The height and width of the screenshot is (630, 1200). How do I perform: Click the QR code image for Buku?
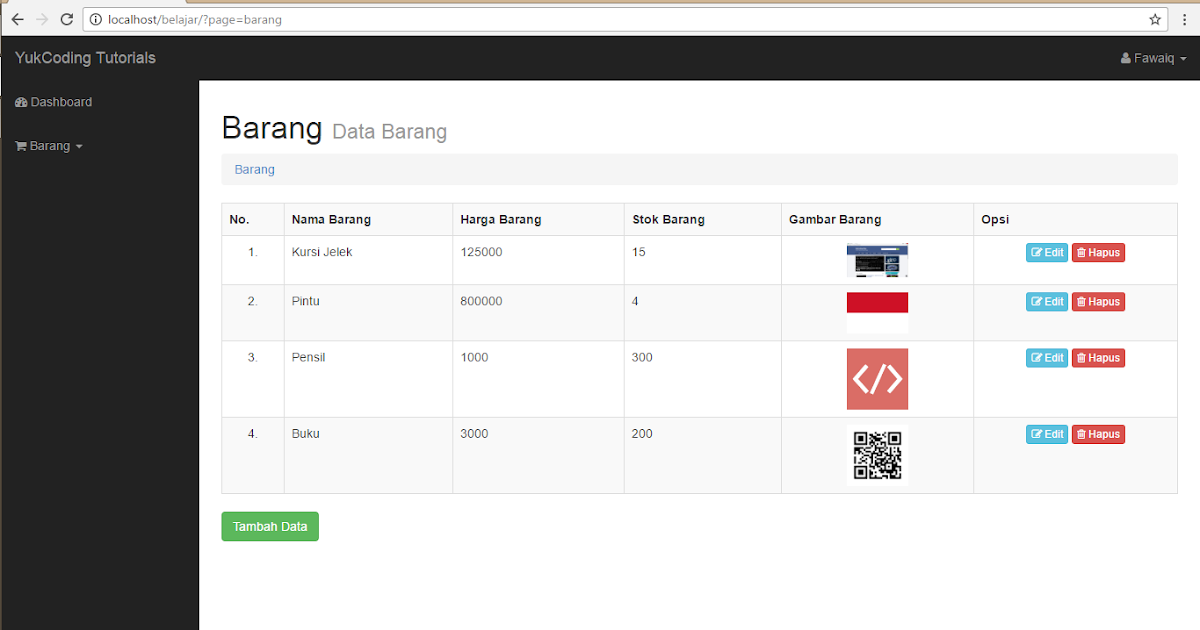[877, 455]
